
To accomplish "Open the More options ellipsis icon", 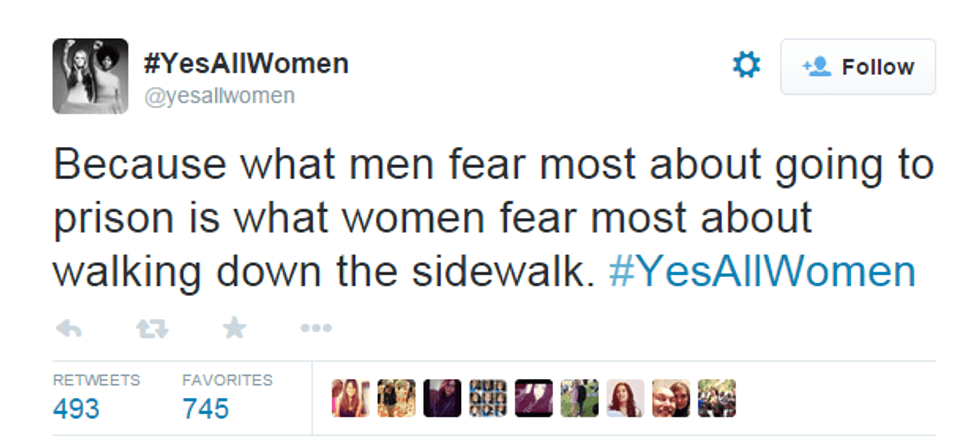I will coord(316,327).
